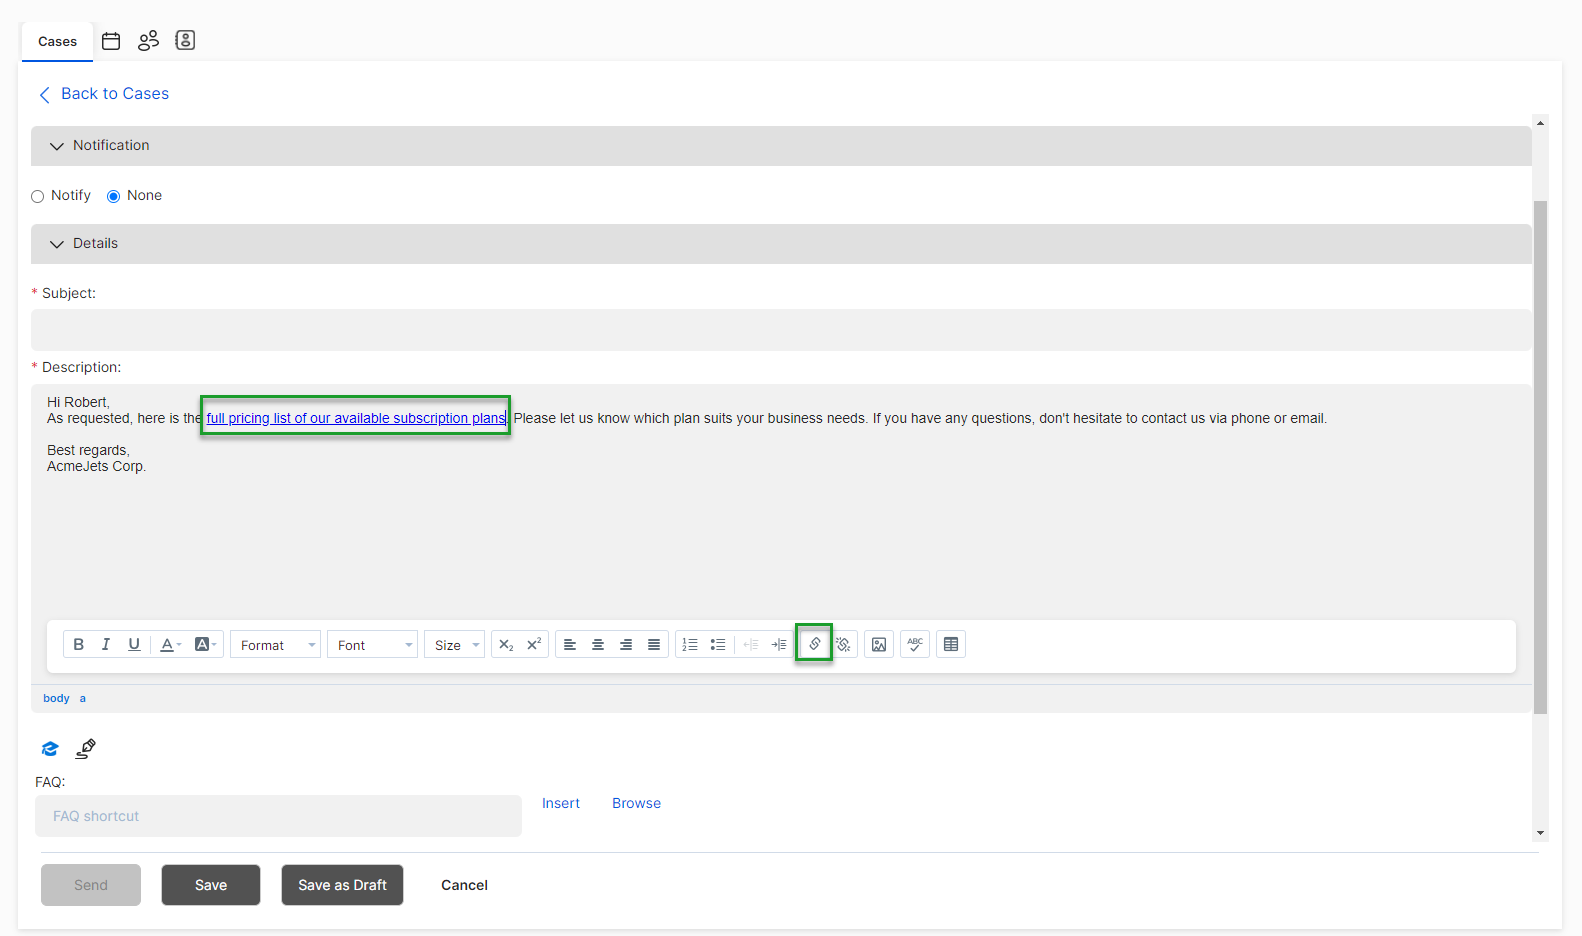Select the Notify radio button
The width and height of the screenshot is (1582, 936).
click(x=38, y=196)
